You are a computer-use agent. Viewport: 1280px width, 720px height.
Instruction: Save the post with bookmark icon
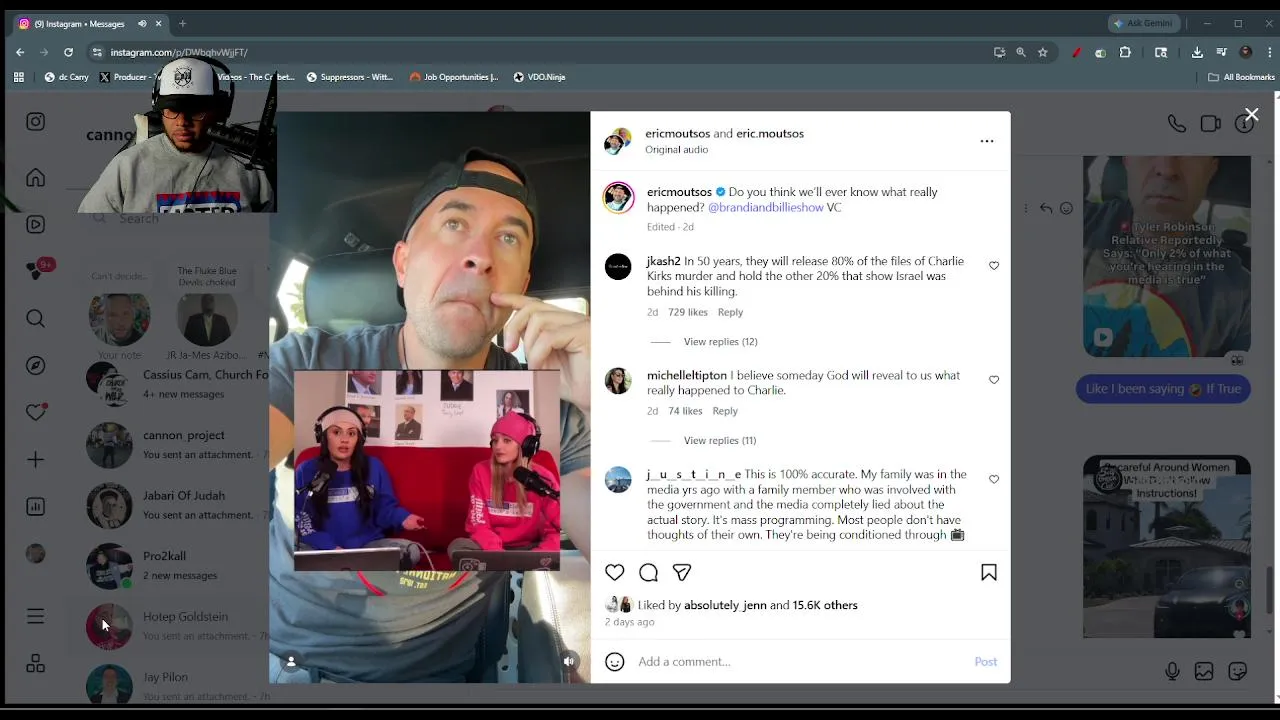tap(989, 572)
